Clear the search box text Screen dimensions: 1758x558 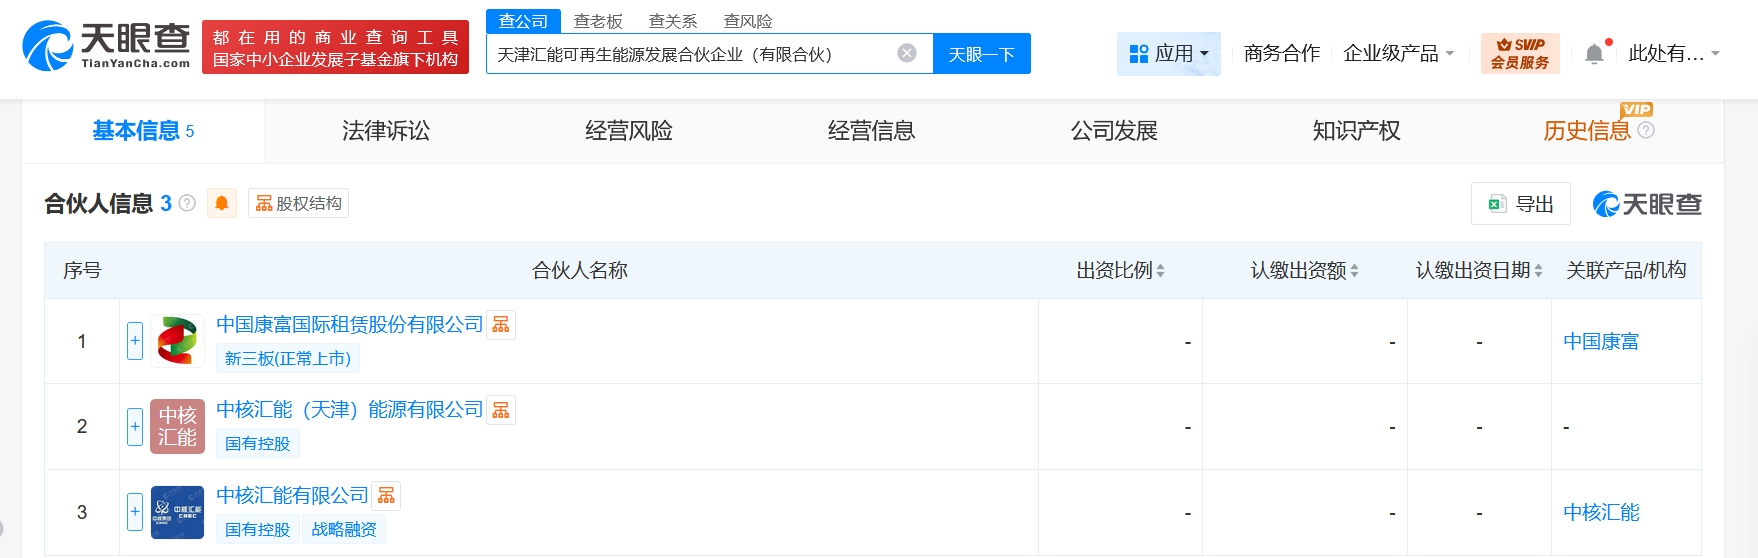tap(906, 54)
